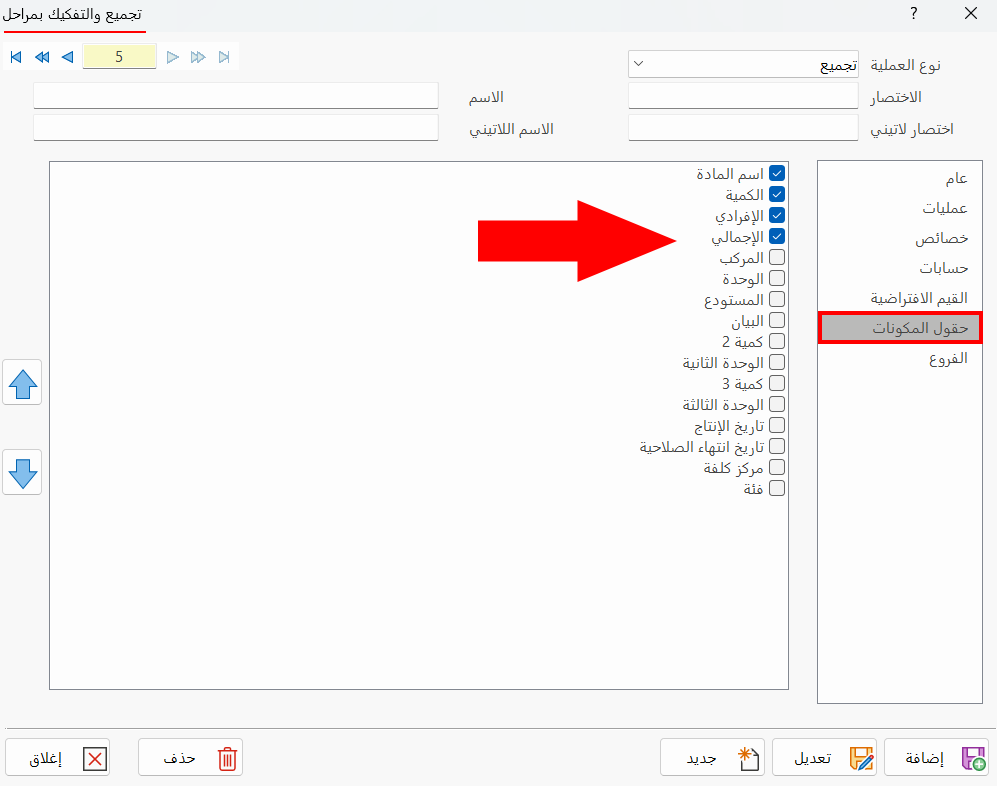This screenshot has height=786, width=997.
Task: Enable the كمية 2 checkbox
Action: coord(776,341)
